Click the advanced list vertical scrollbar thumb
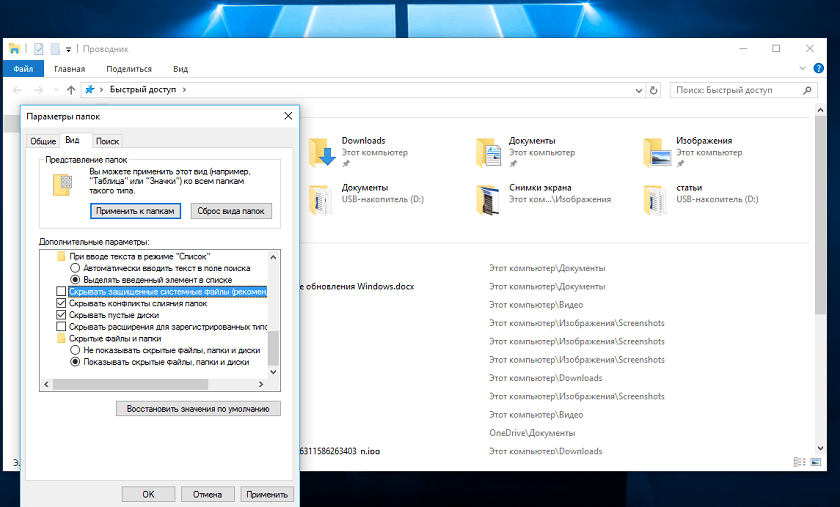 coord(273,348)
